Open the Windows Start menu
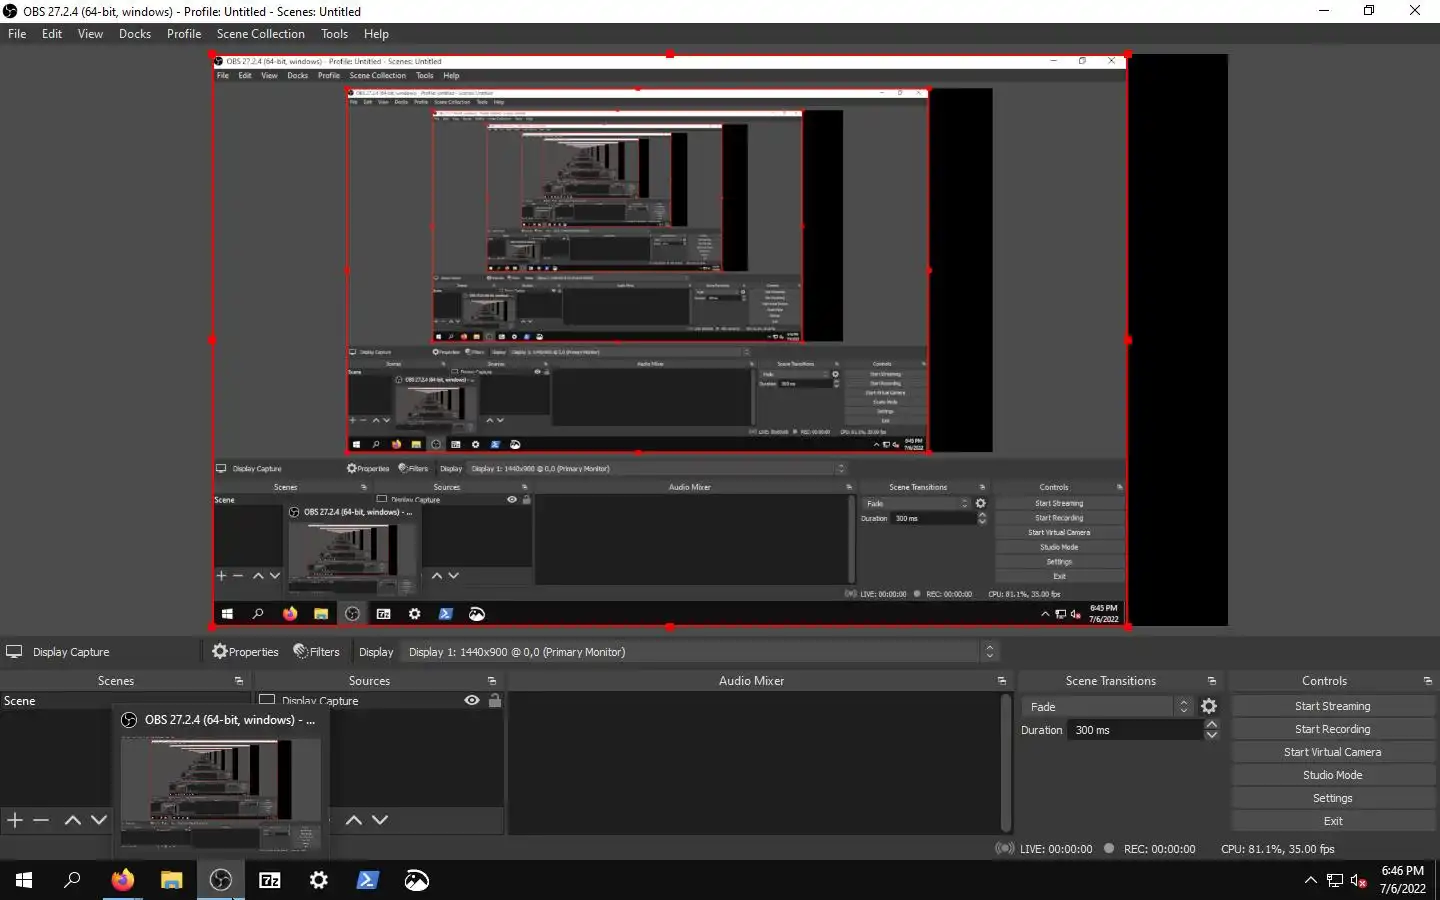1440x900 pixels. [24, 880]
